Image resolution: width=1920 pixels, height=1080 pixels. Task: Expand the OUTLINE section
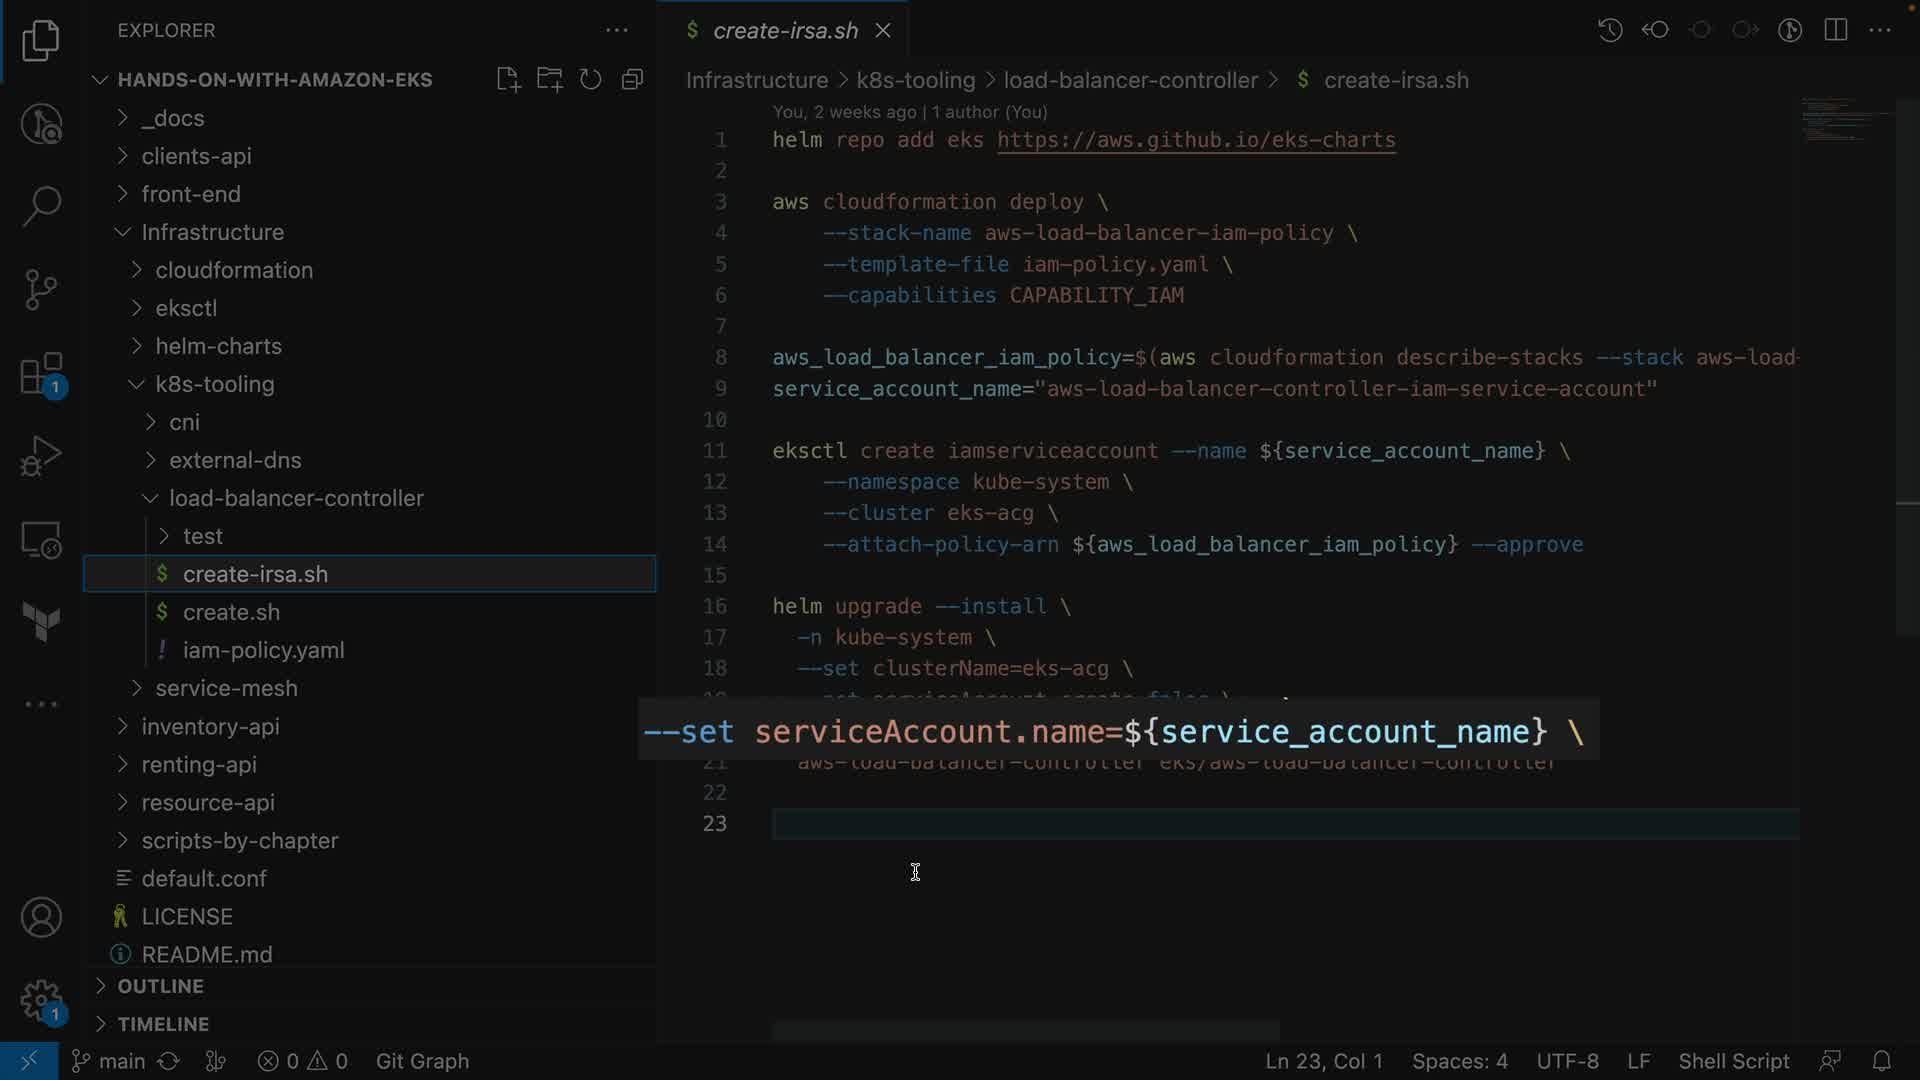pyautogui.click(x=160, y=986)
